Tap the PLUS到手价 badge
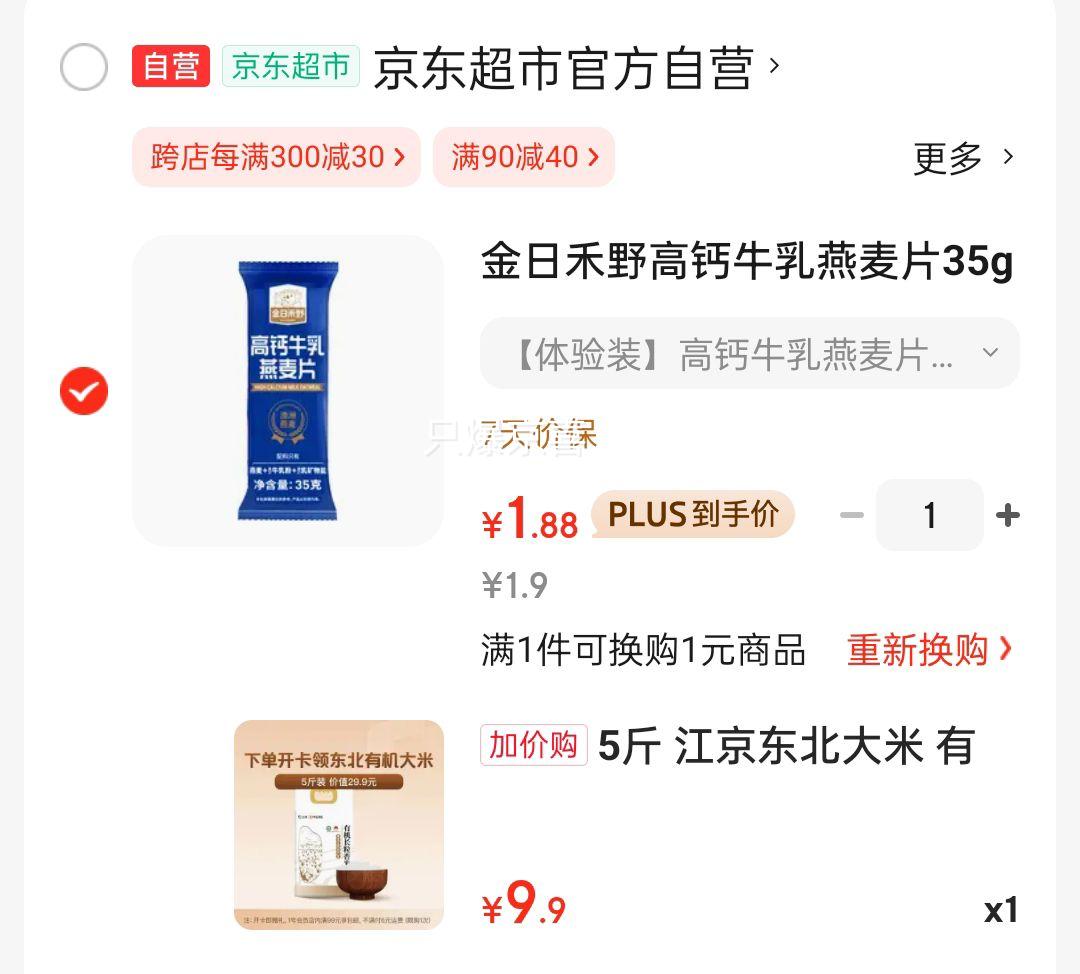1080x974 pixels. tap(692, 514)
